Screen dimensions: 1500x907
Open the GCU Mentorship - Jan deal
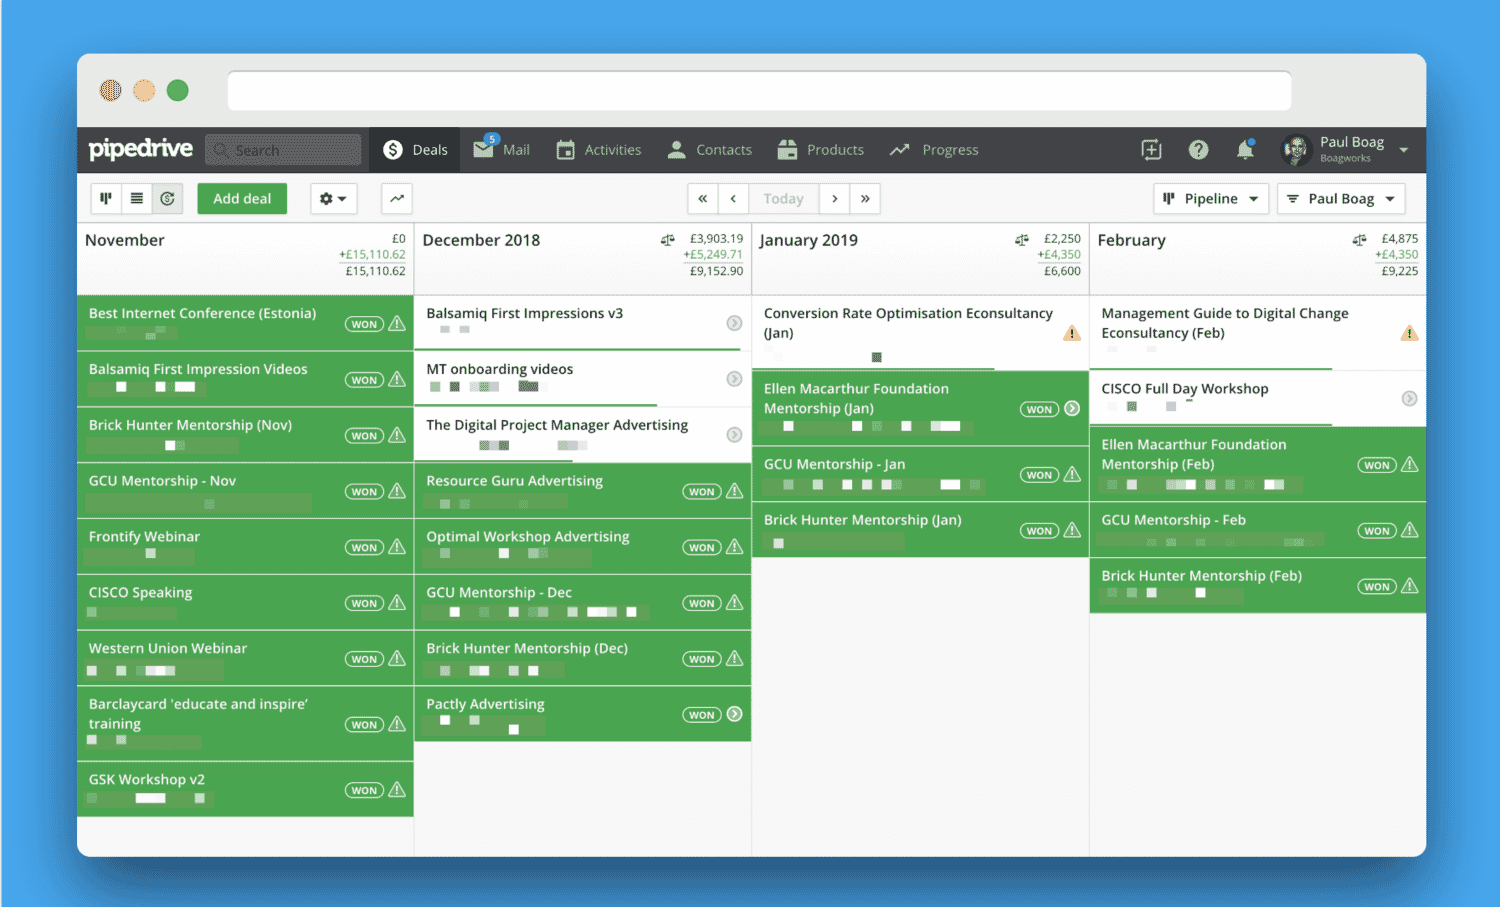tap(920, 474)
